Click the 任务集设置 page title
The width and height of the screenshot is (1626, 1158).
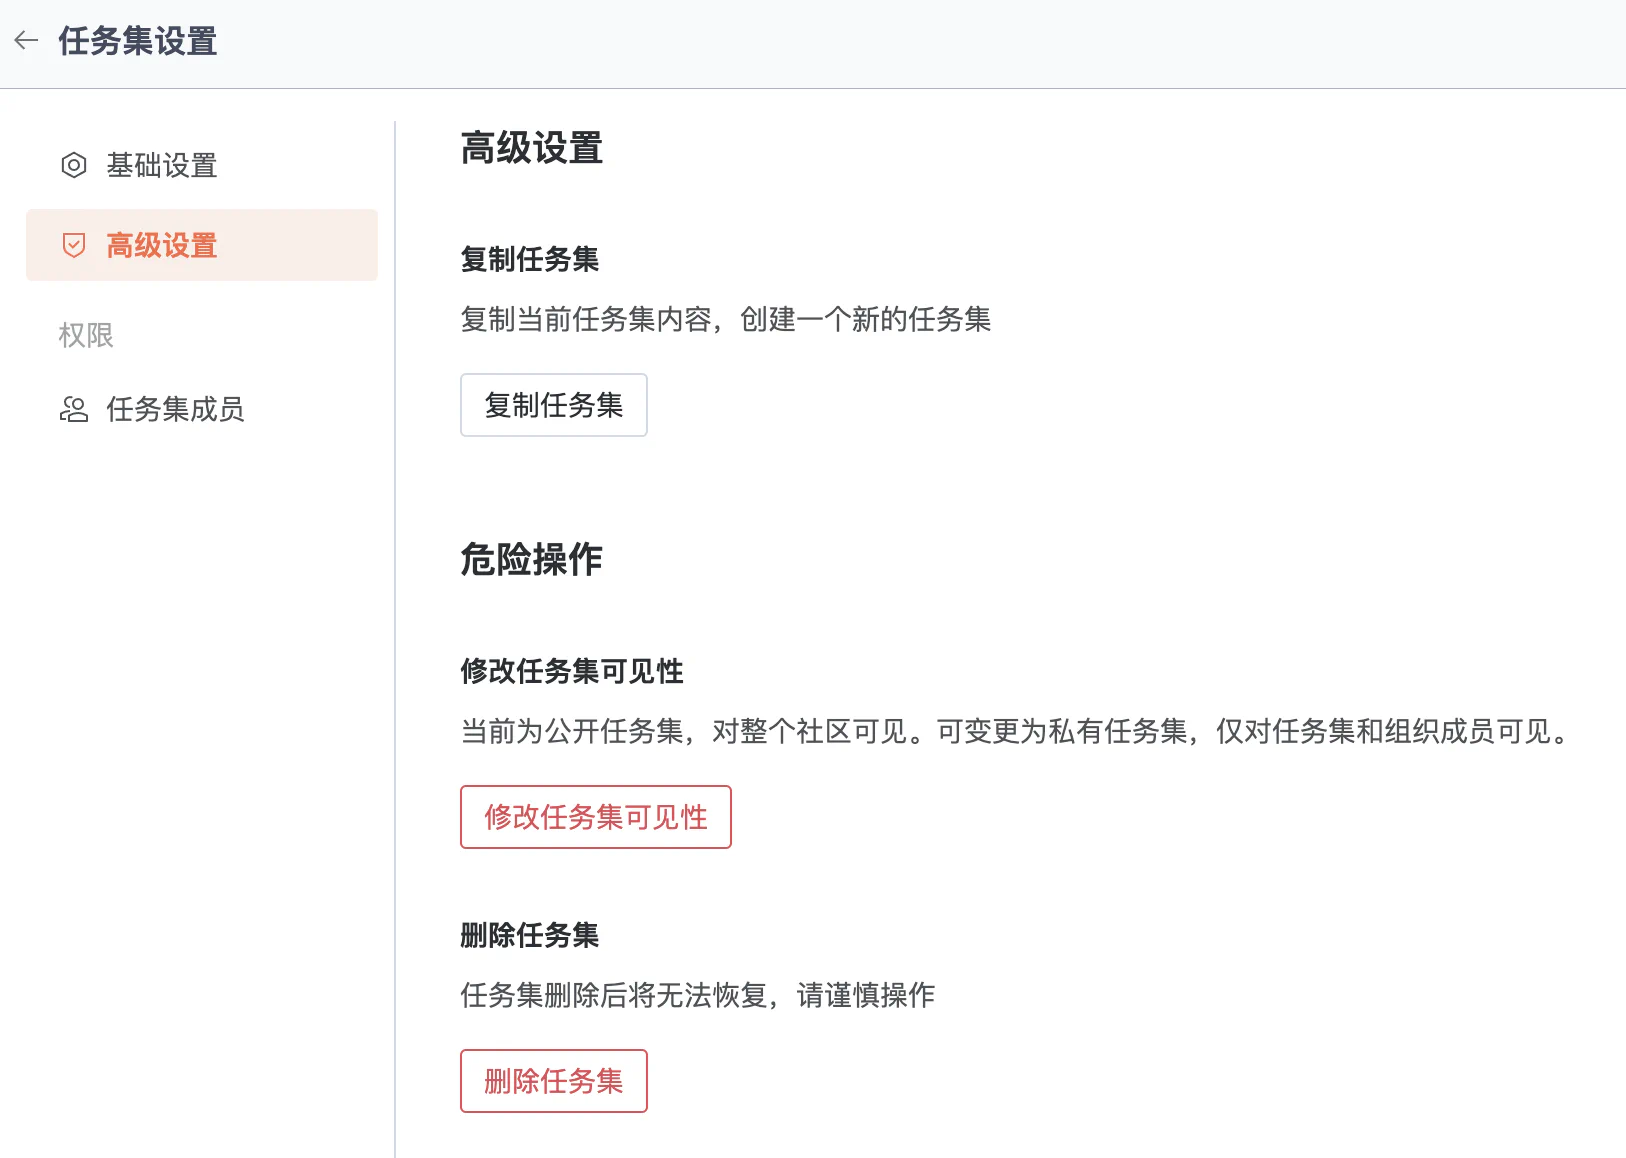coord(138,41)
